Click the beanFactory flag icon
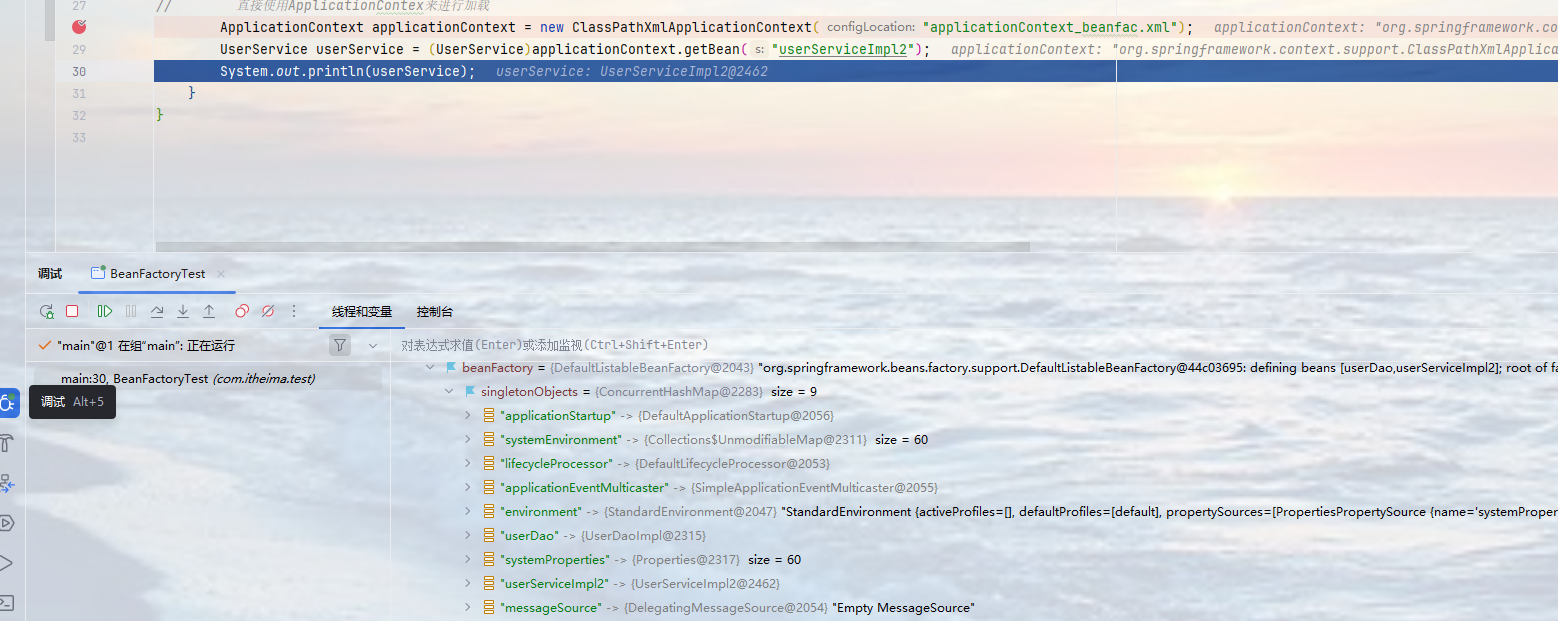This screenshot has width=1558, height=621. click(x=451, y=368)
